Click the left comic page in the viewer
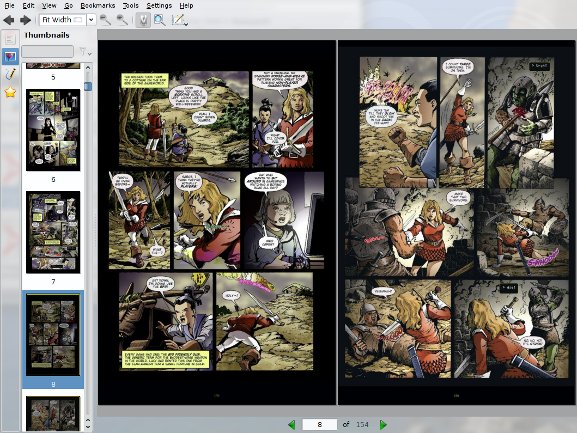The width and height of the screenshot is (577, 433). (x=217, y=222)
